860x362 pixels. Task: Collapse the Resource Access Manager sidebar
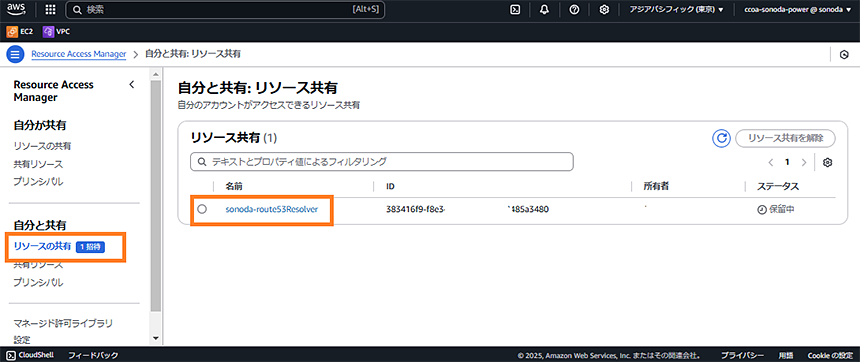tap(131, 84)
